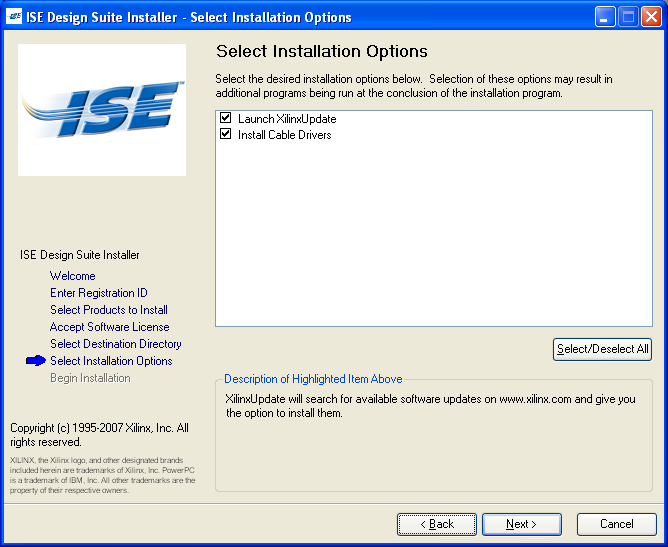
Task: Cancel the installation
Action: pos(616,524)
